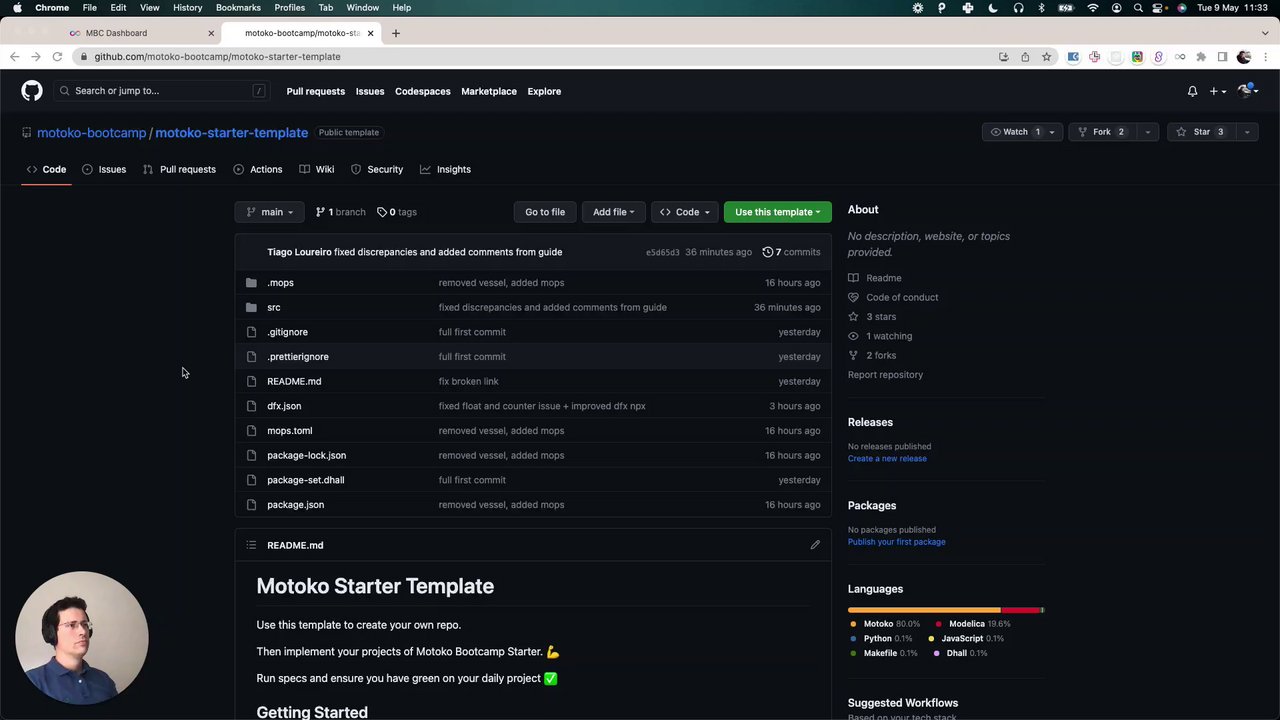Screen dimensions: 1280x720
Task: Expand the Add file dropdown
Action: click(x=613, y=212)
